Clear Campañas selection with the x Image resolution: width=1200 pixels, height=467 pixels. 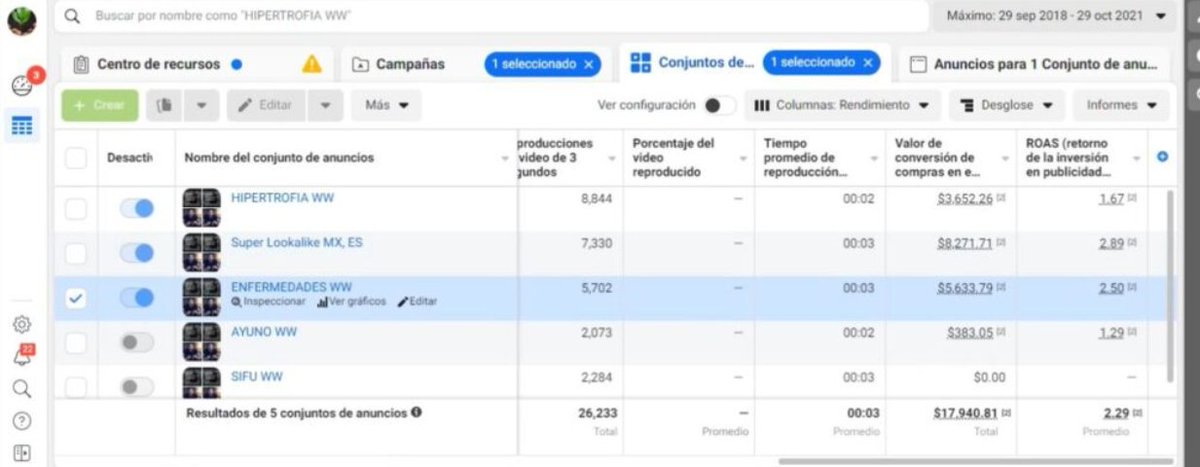coord(588,64)
